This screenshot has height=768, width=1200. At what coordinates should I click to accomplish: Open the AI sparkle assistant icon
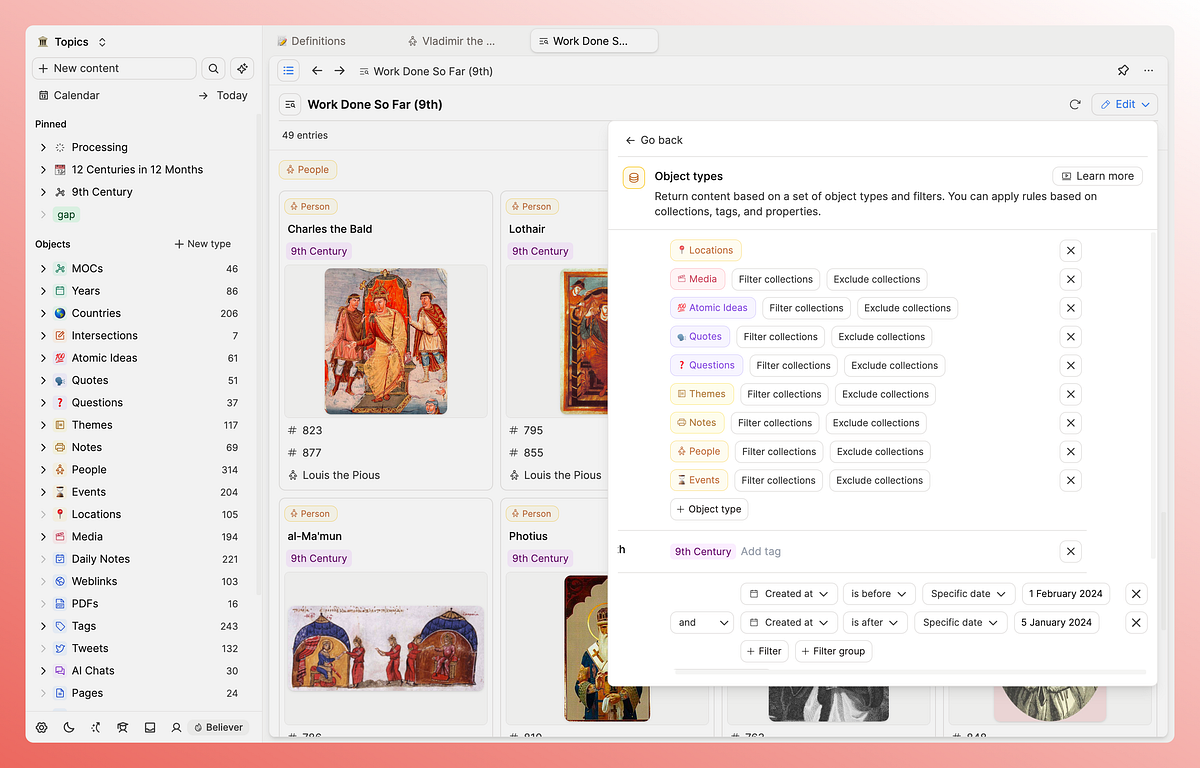(x=241, y=68)
